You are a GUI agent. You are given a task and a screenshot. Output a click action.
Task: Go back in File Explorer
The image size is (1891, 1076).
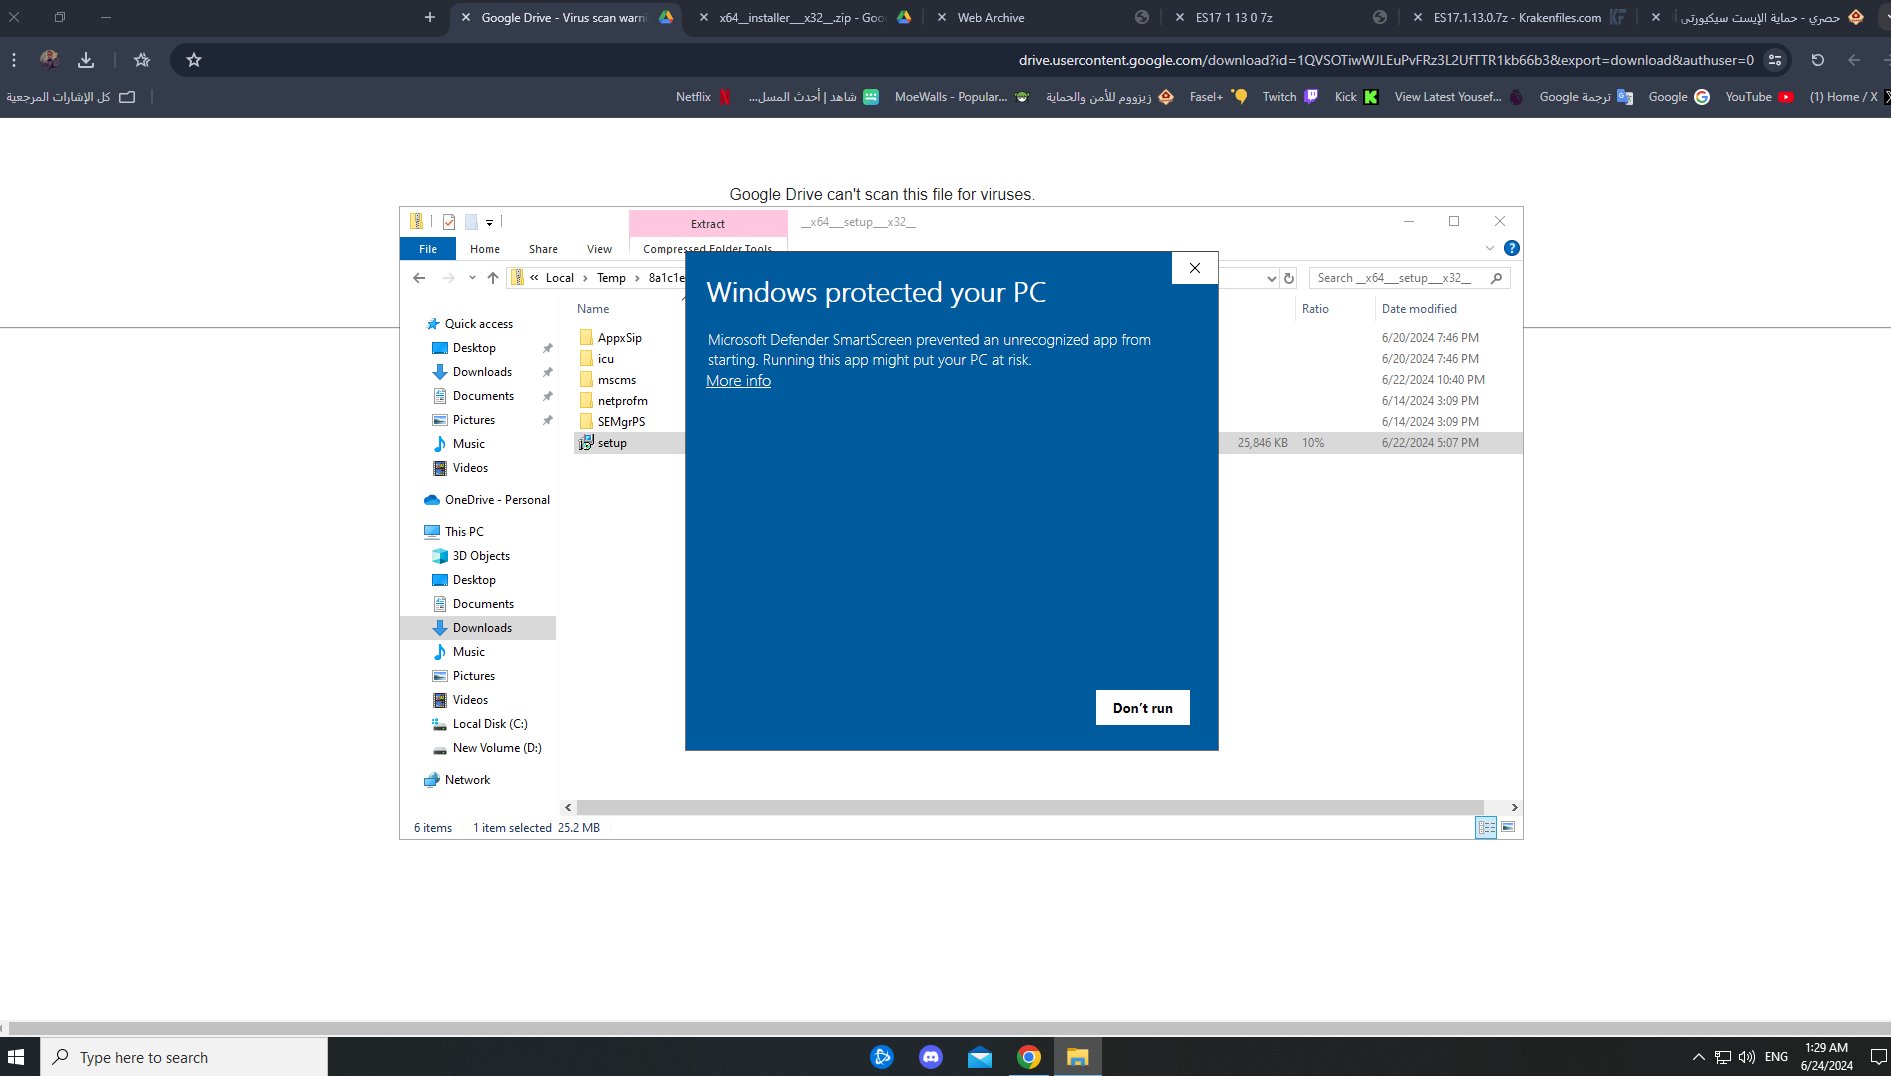419,278
